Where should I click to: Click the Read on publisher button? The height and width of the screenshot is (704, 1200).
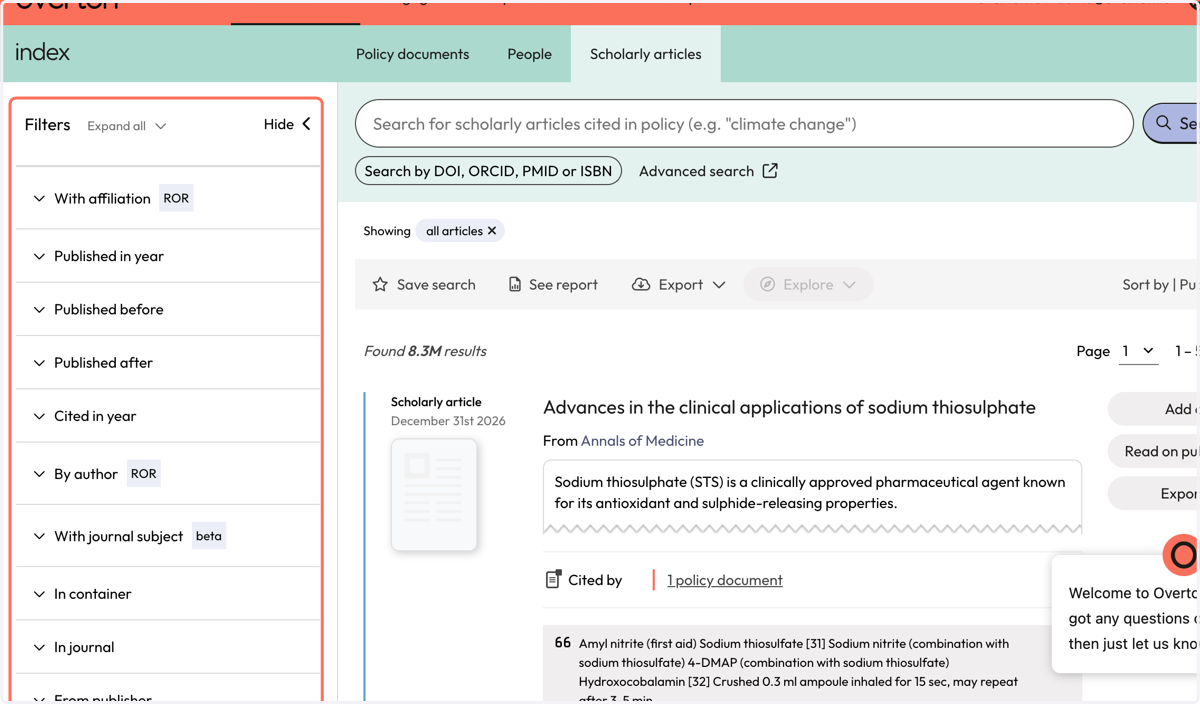1154,451
